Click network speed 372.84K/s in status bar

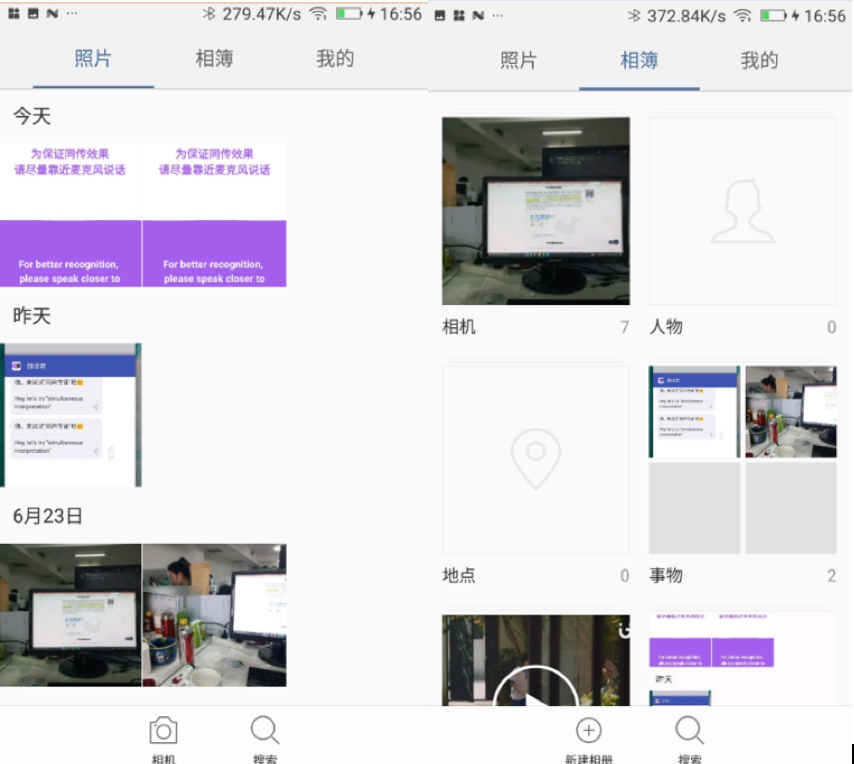point(686,16)
